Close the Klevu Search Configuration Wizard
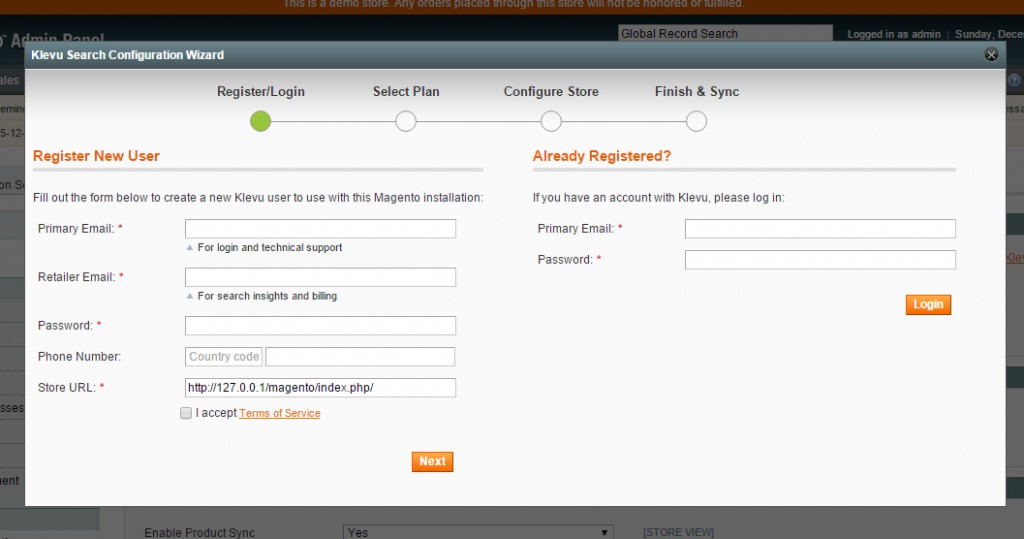Screen dimensions: 1024x539 coord(991,55)
